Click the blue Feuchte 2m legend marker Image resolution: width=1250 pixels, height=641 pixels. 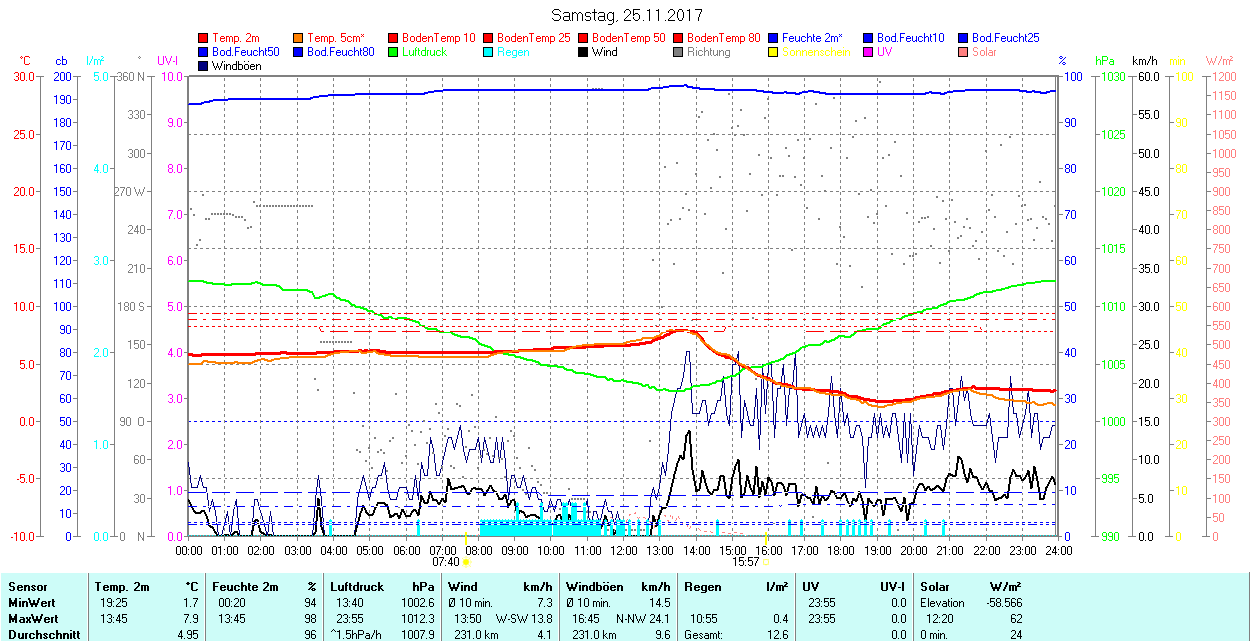pyautogui.click(x=774, y=38)
